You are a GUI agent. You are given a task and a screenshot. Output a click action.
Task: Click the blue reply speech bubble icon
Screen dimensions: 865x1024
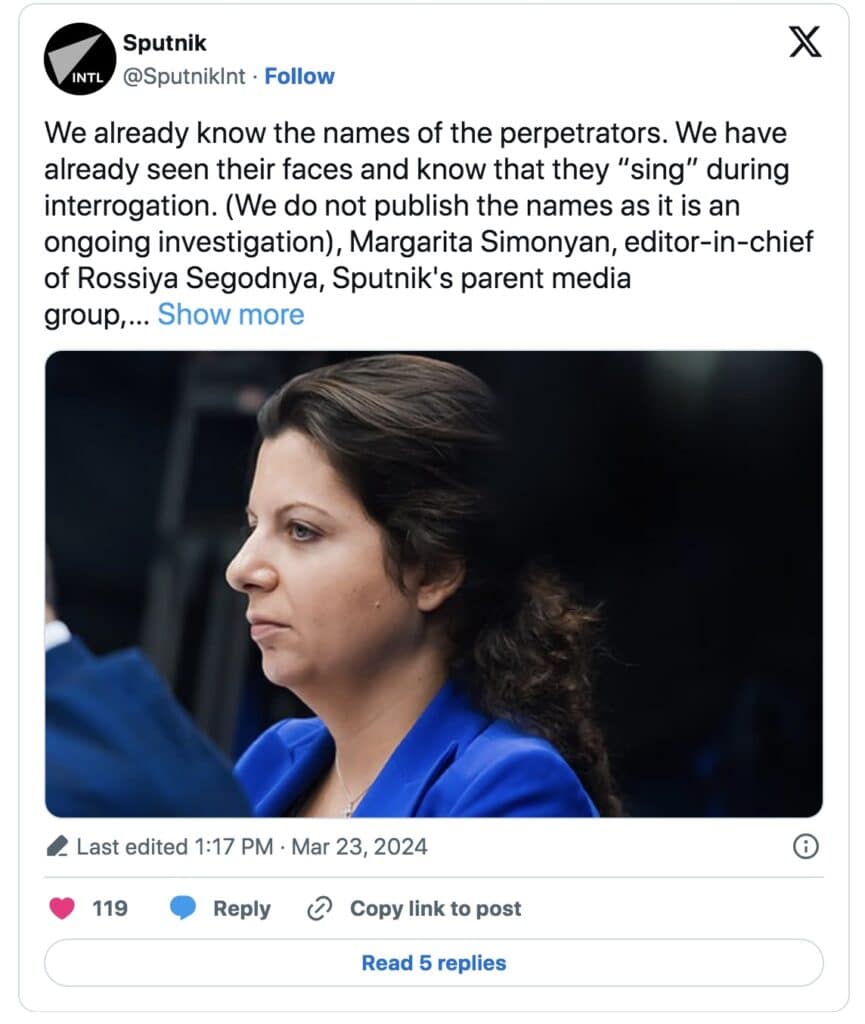pos(183,908)
